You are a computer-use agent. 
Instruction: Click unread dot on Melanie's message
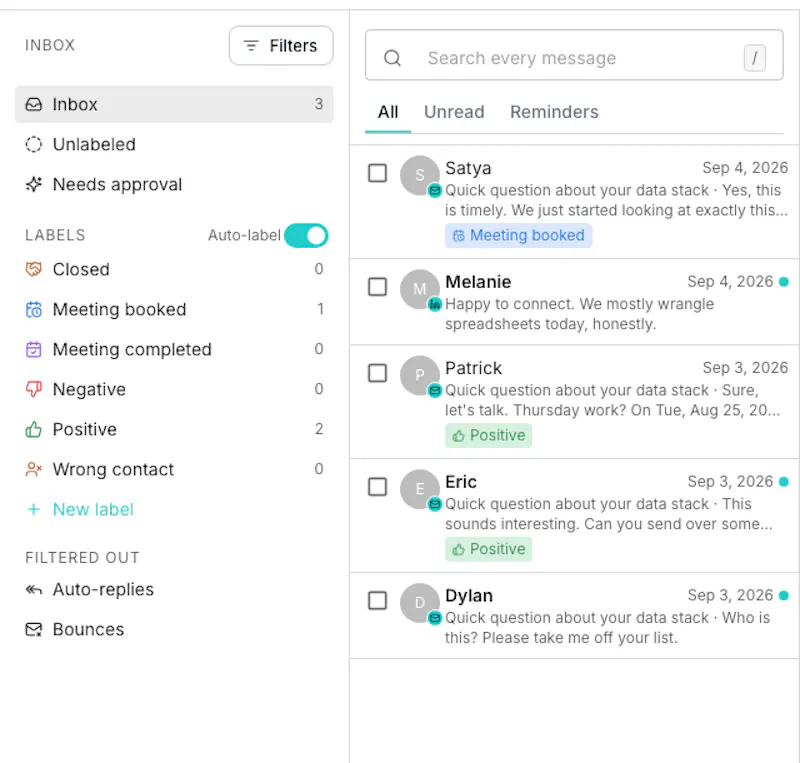pos(784,282)
